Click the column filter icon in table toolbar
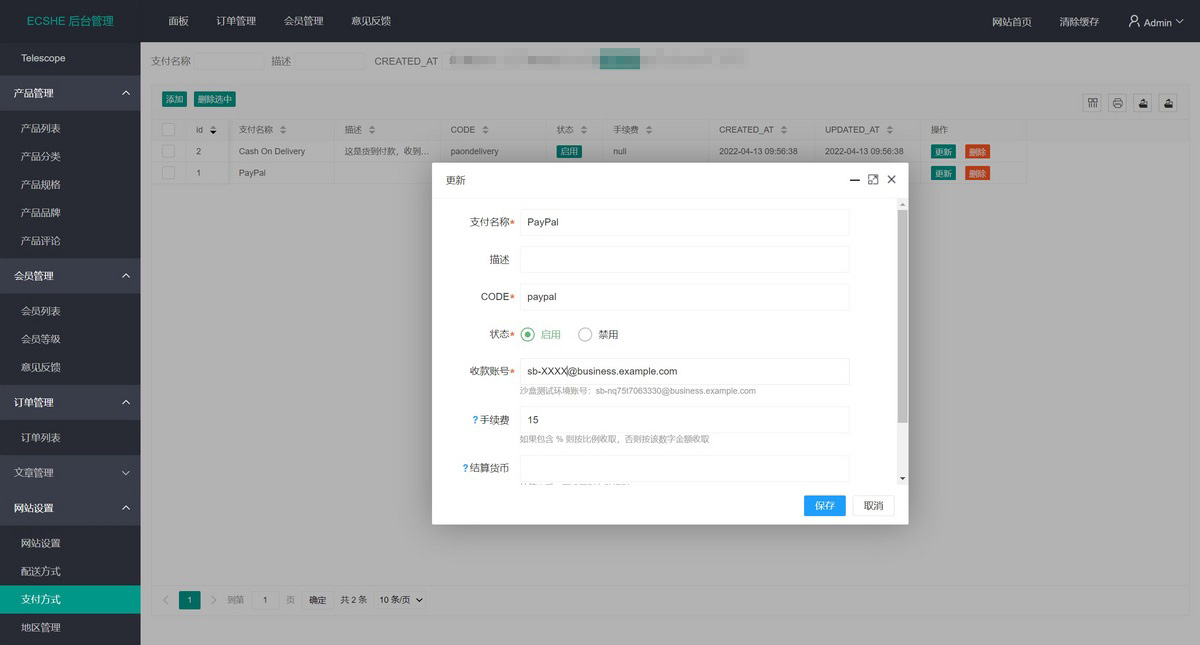1200x645 pixels. [1092, 103]
